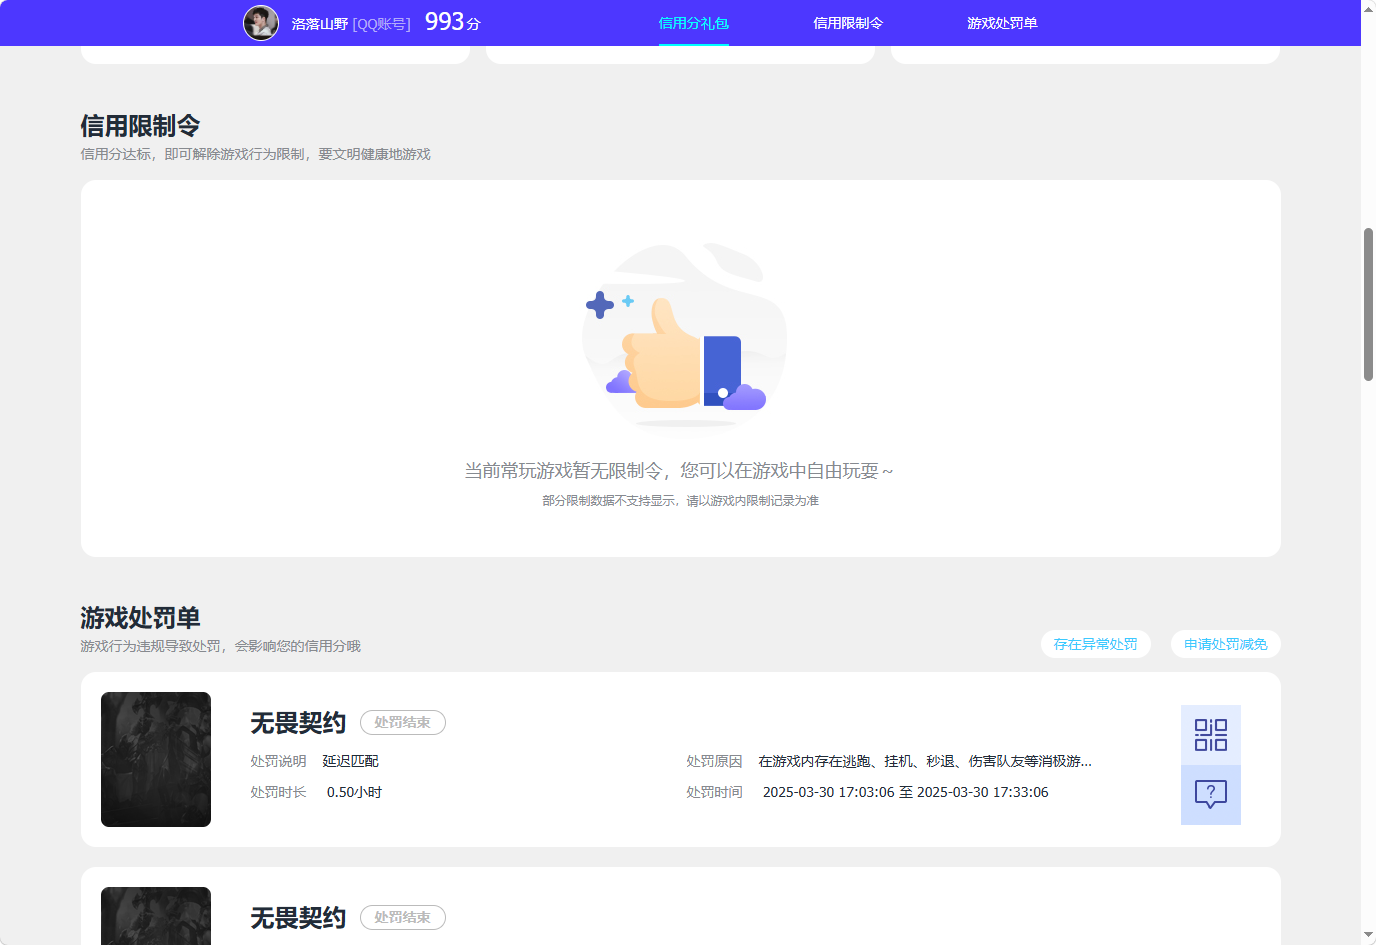Click 处罚结束 badge on second 无畏契约 card
The width and height of the screenshot is (1376, 945).
(x=403, y=917)
